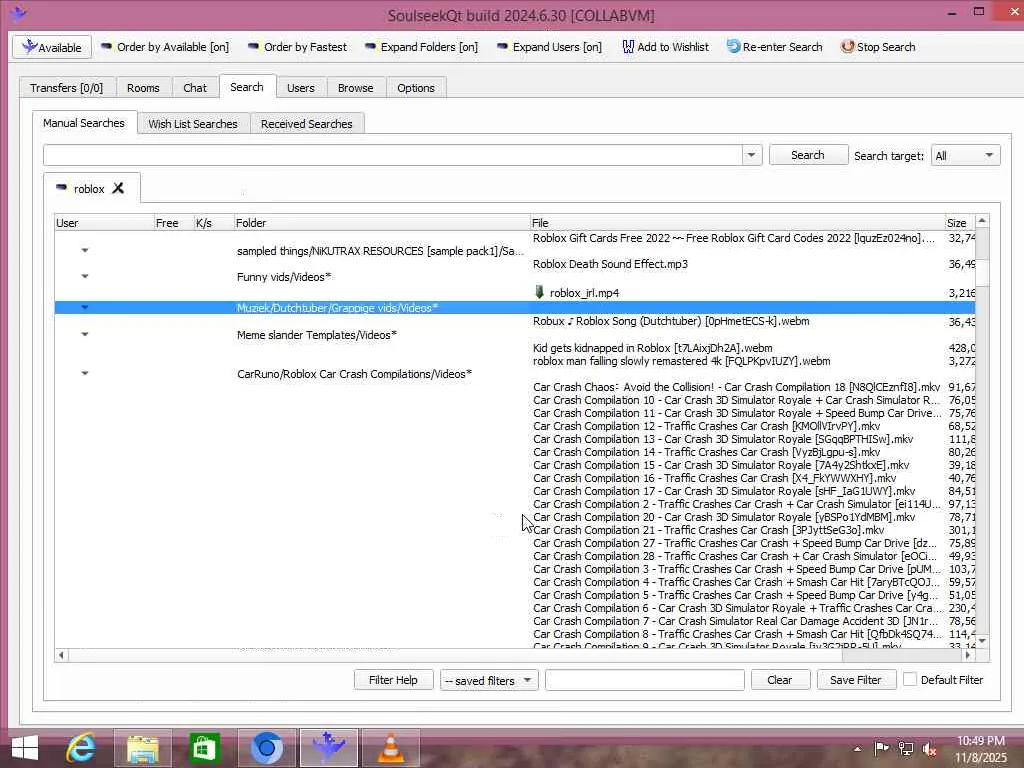Open Windows Store from taskbar

[x=204, y=748]
